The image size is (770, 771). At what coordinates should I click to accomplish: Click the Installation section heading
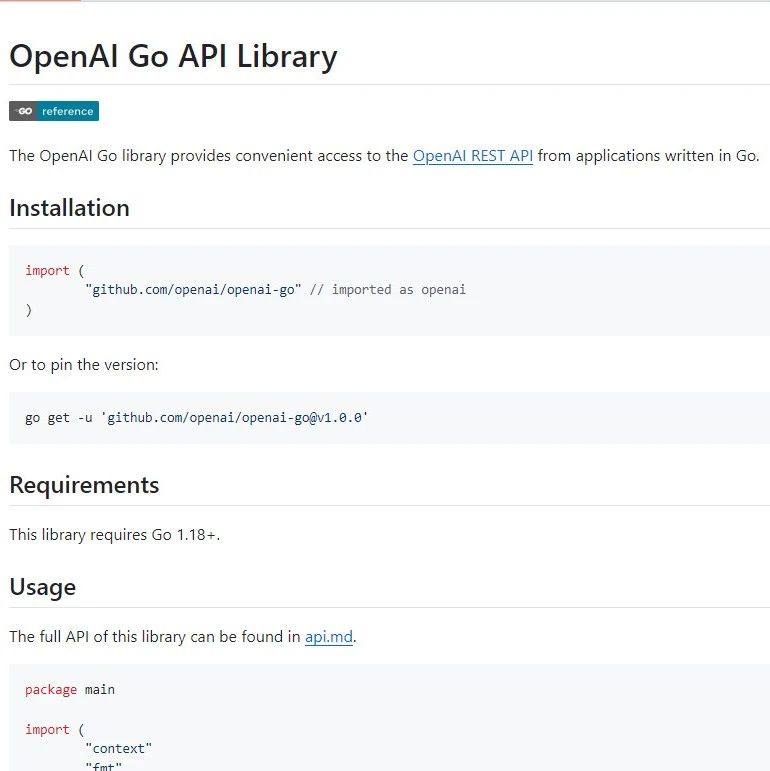click(69, 208)
